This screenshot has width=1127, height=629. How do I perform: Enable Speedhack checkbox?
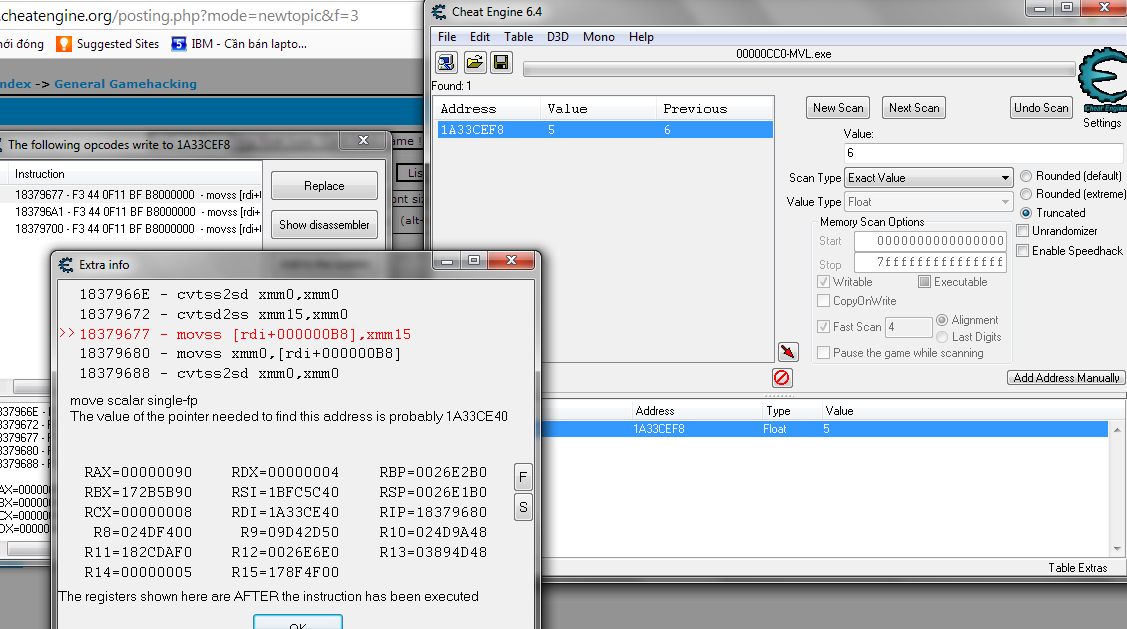click(1023, 251)
